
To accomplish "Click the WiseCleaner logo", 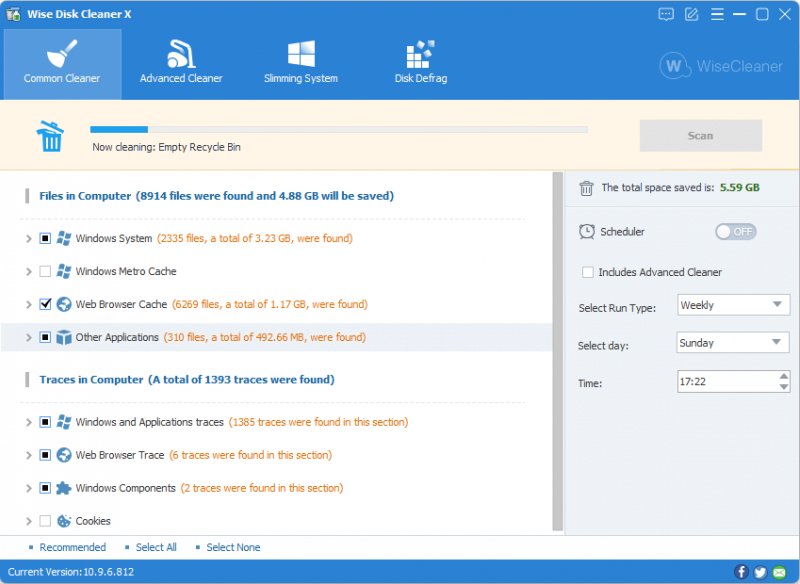I will point(721,66).
